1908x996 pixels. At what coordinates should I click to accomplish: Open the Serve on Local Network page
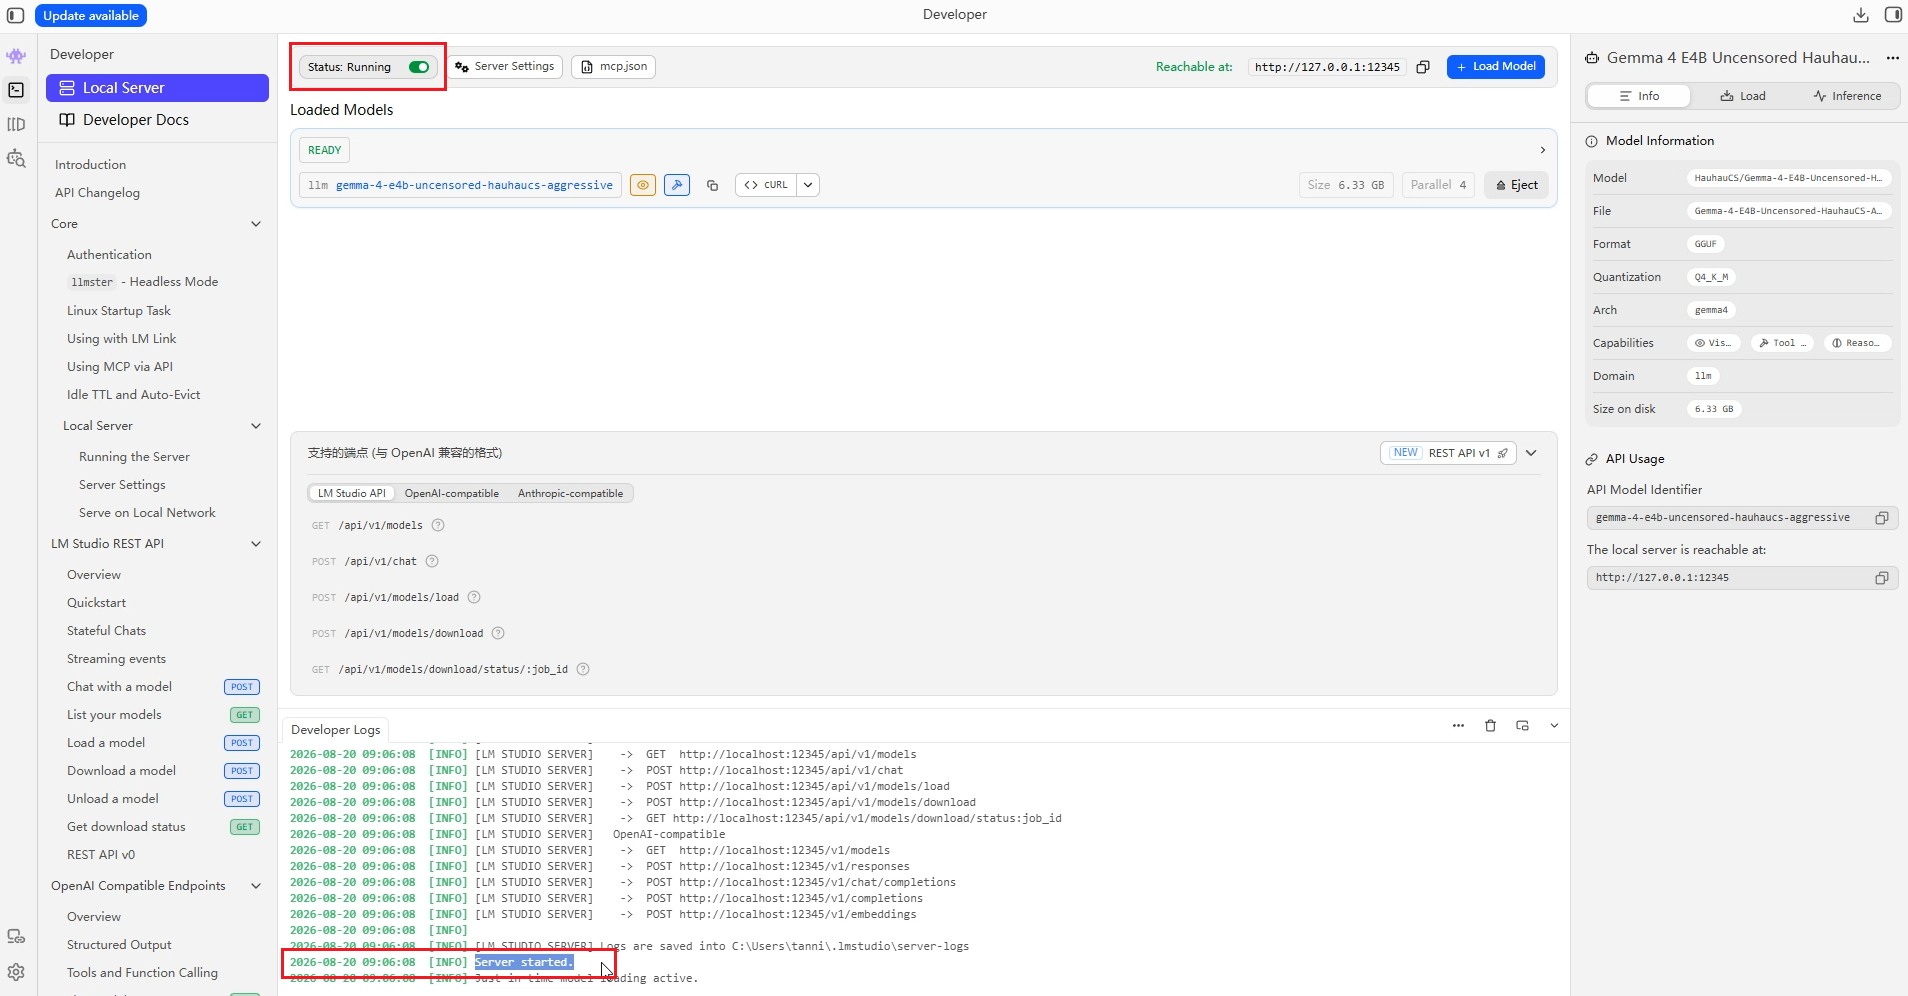click(147, 513)
